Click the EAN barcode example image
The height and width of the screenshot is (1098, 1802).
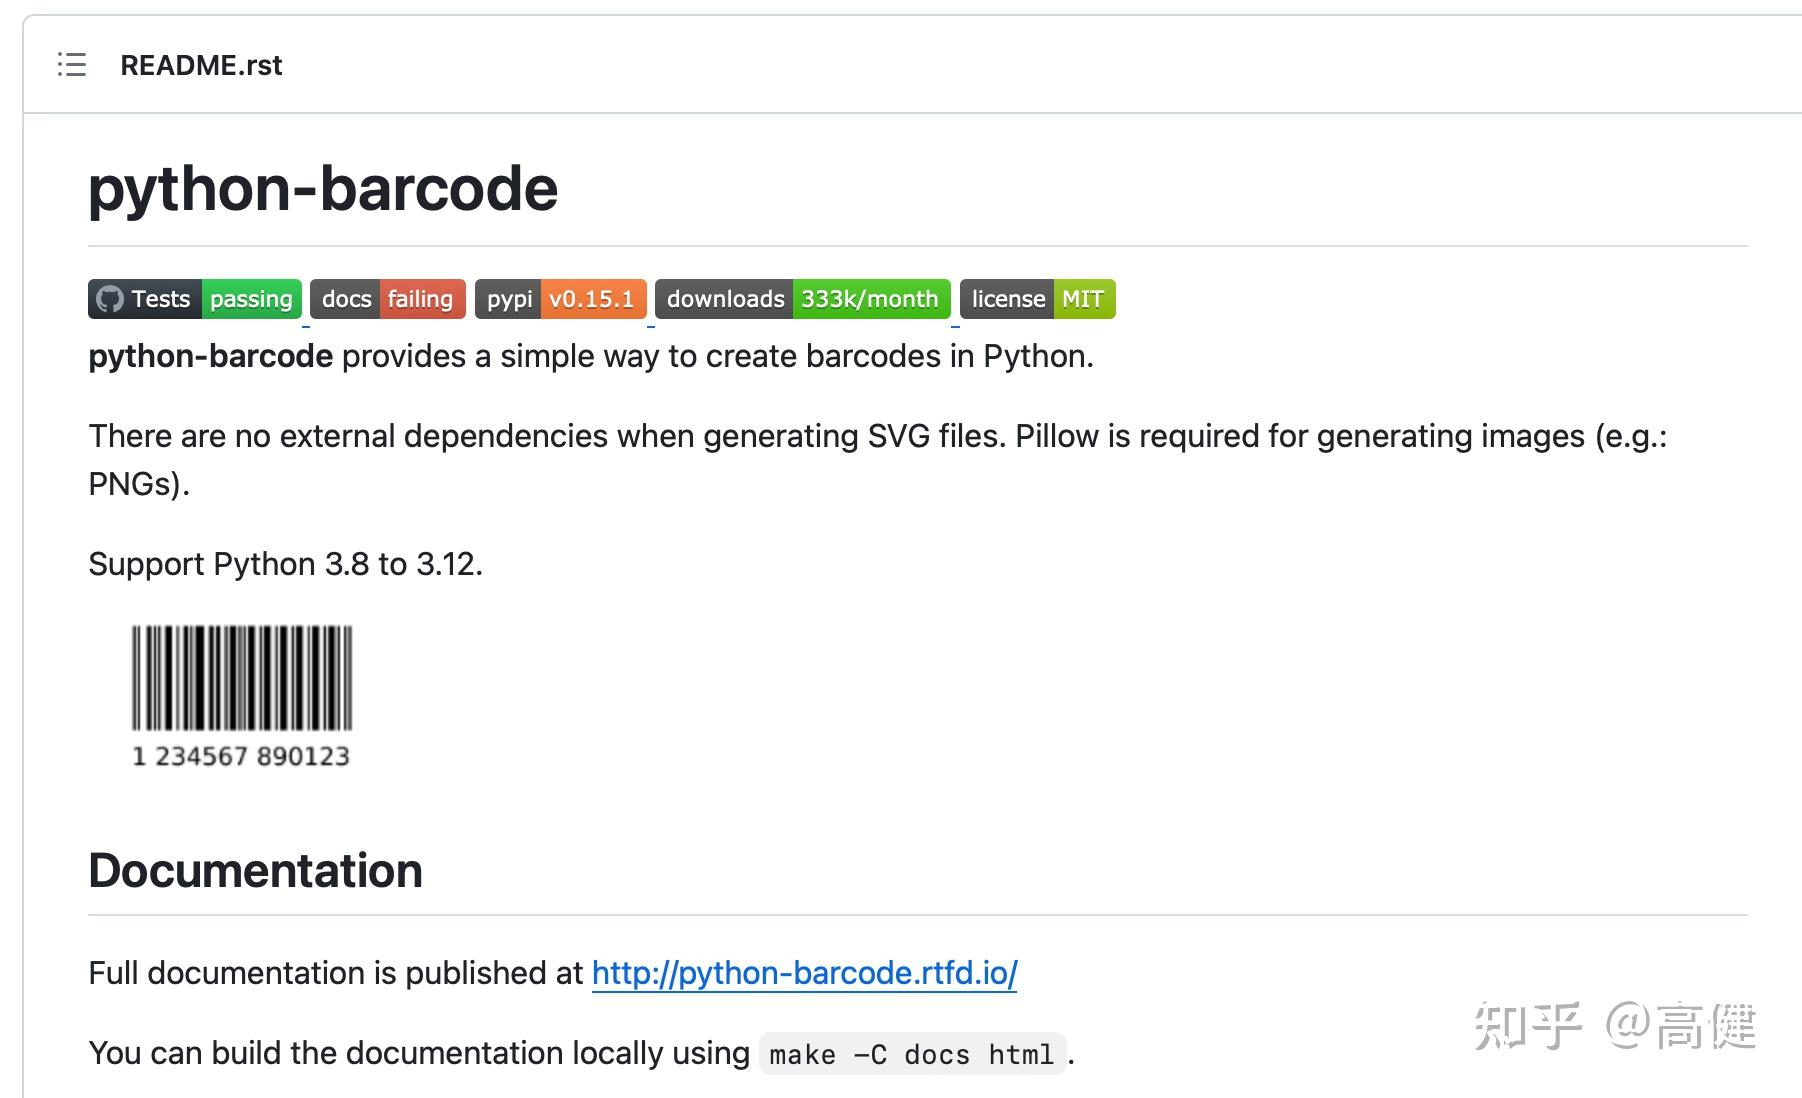tap(240, 690)
